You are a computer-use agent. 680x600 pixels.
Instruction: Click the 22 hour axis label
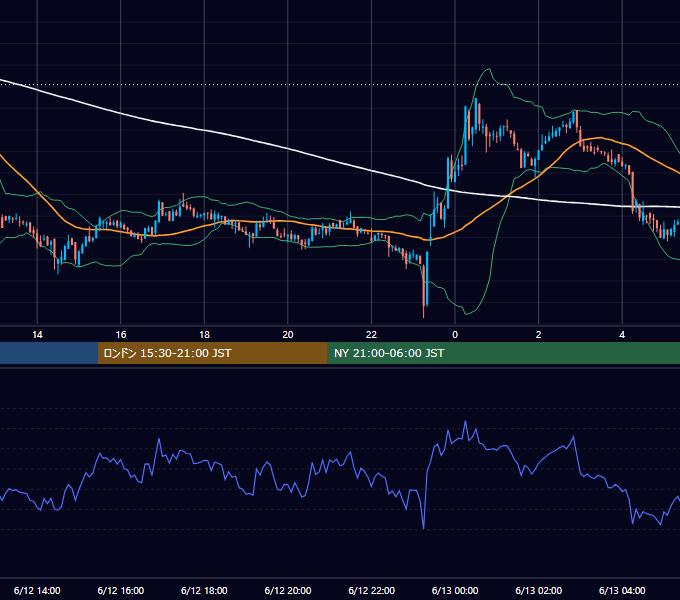coord(371,335)
